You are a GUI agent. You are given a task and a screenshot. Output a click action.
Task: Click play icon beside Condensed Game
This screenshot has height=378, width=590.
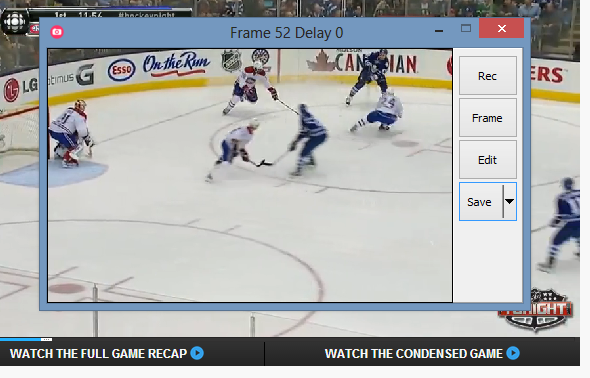[x=513, y=353]
